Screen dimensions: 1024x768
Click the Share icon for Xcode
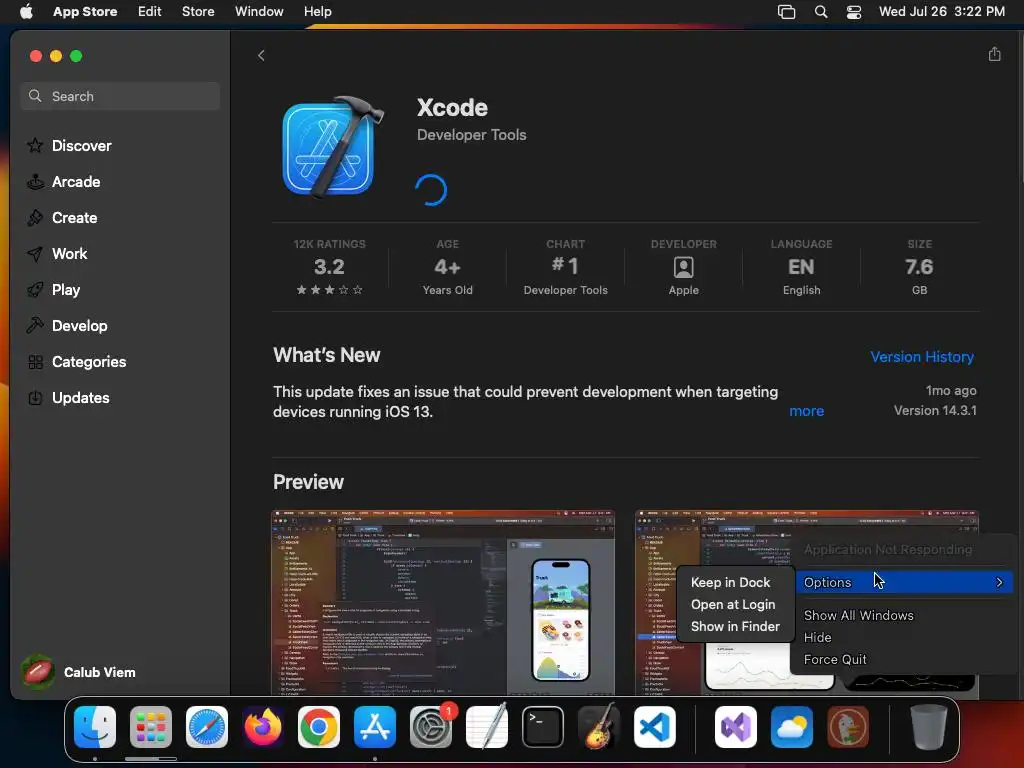(994, 54)
